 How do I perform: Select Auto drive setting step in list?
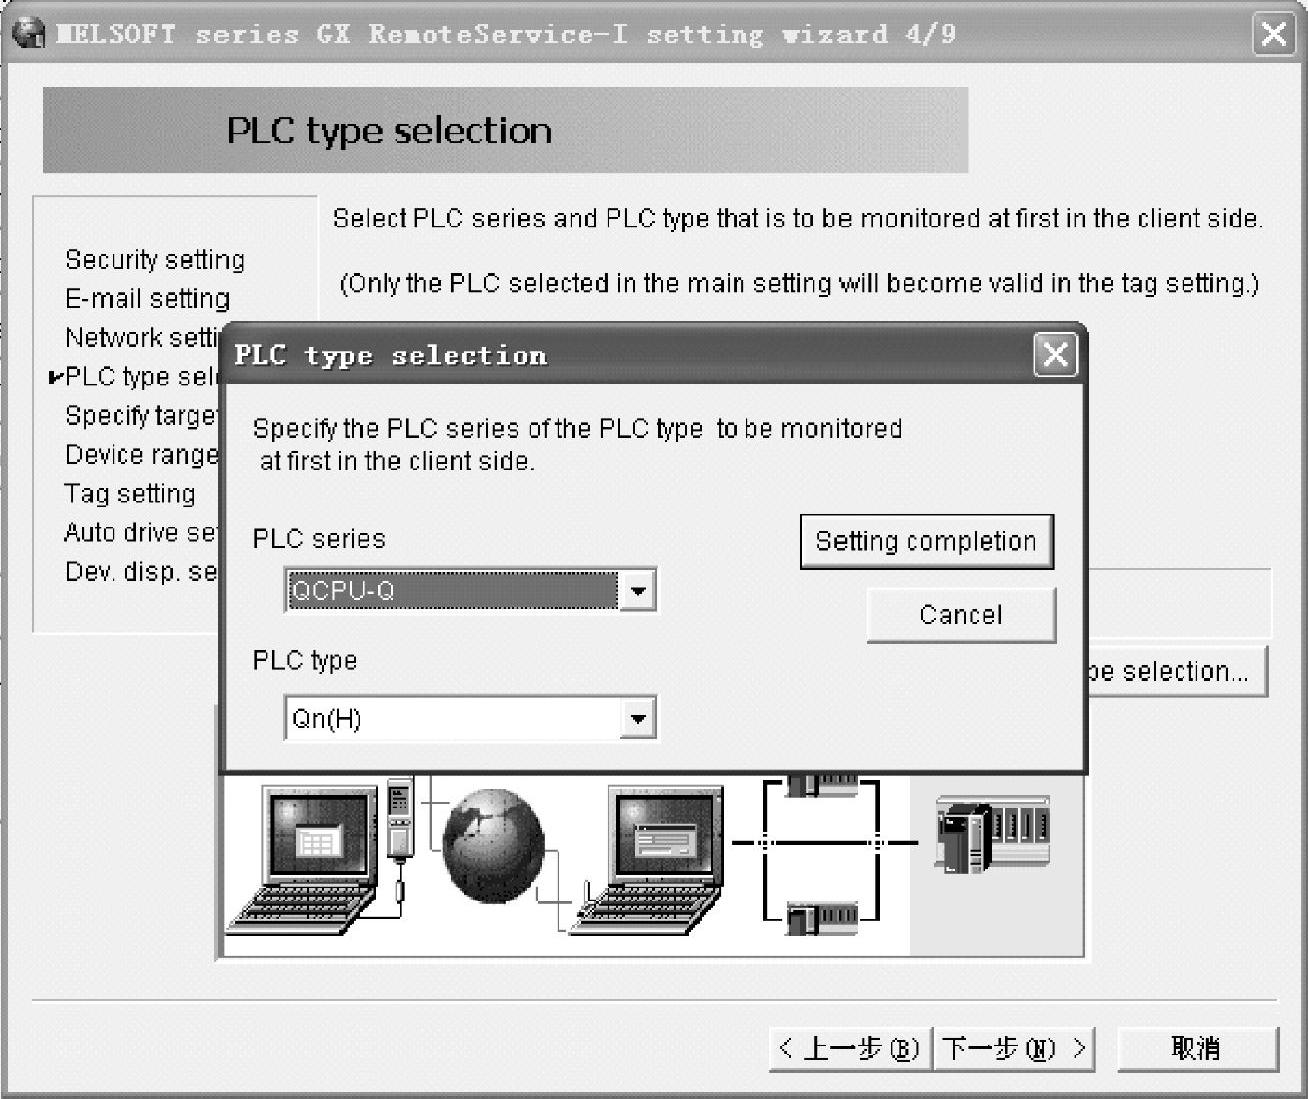point(142,533)
